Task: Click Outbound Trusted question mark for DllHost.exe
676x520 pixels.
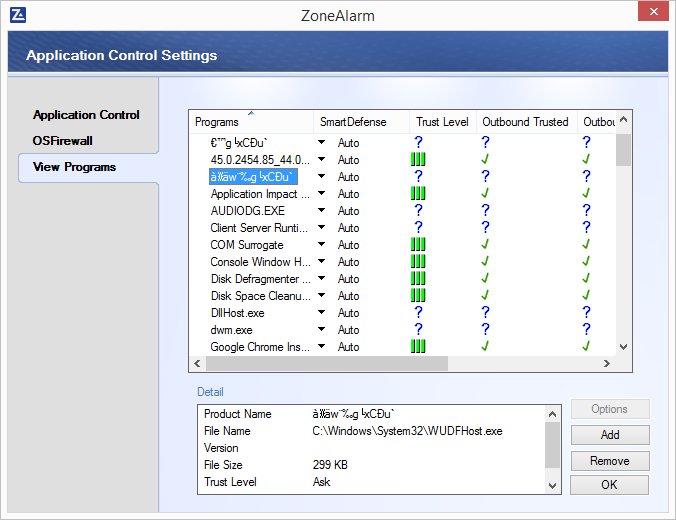Action: coord(485,312)
